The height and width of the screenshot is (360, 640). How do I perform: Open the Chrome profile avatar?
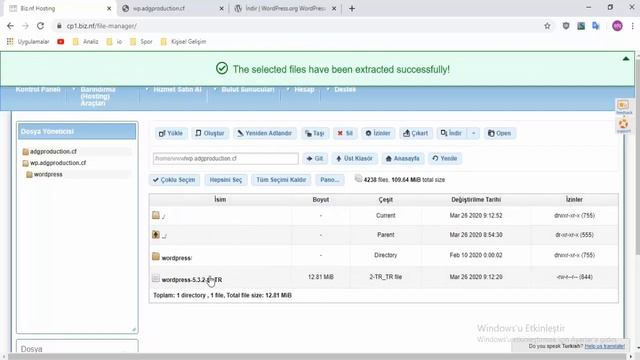617,26
